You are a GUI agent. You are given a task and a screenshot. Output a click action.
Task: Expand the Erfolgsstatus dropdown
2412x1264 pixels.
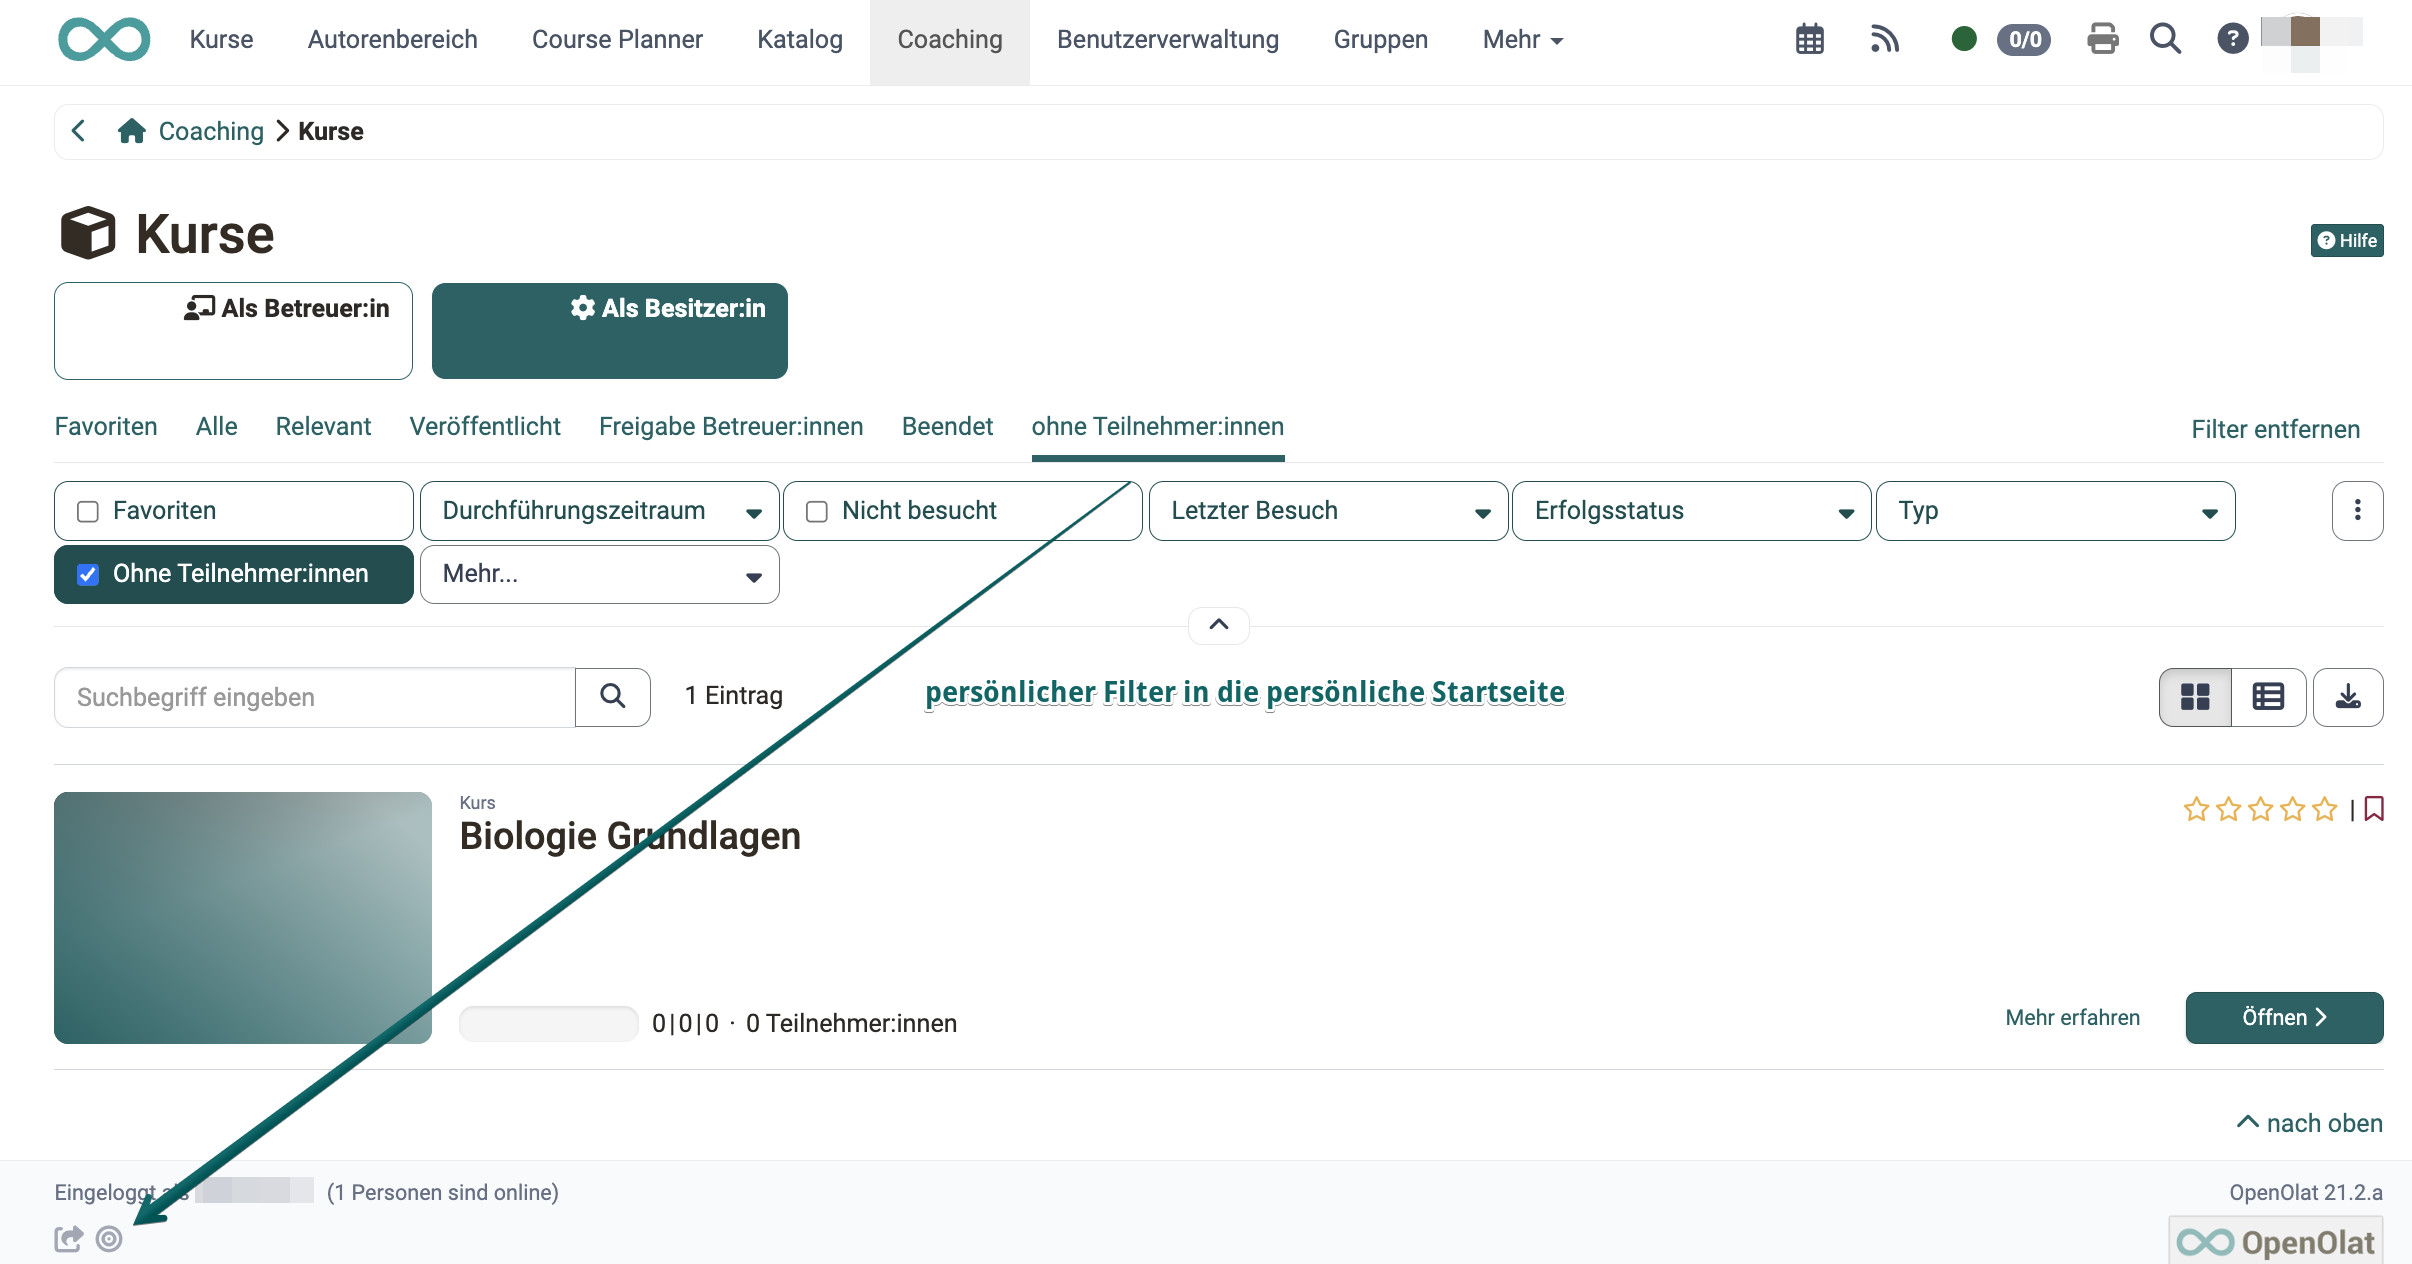coord(1692,511)
